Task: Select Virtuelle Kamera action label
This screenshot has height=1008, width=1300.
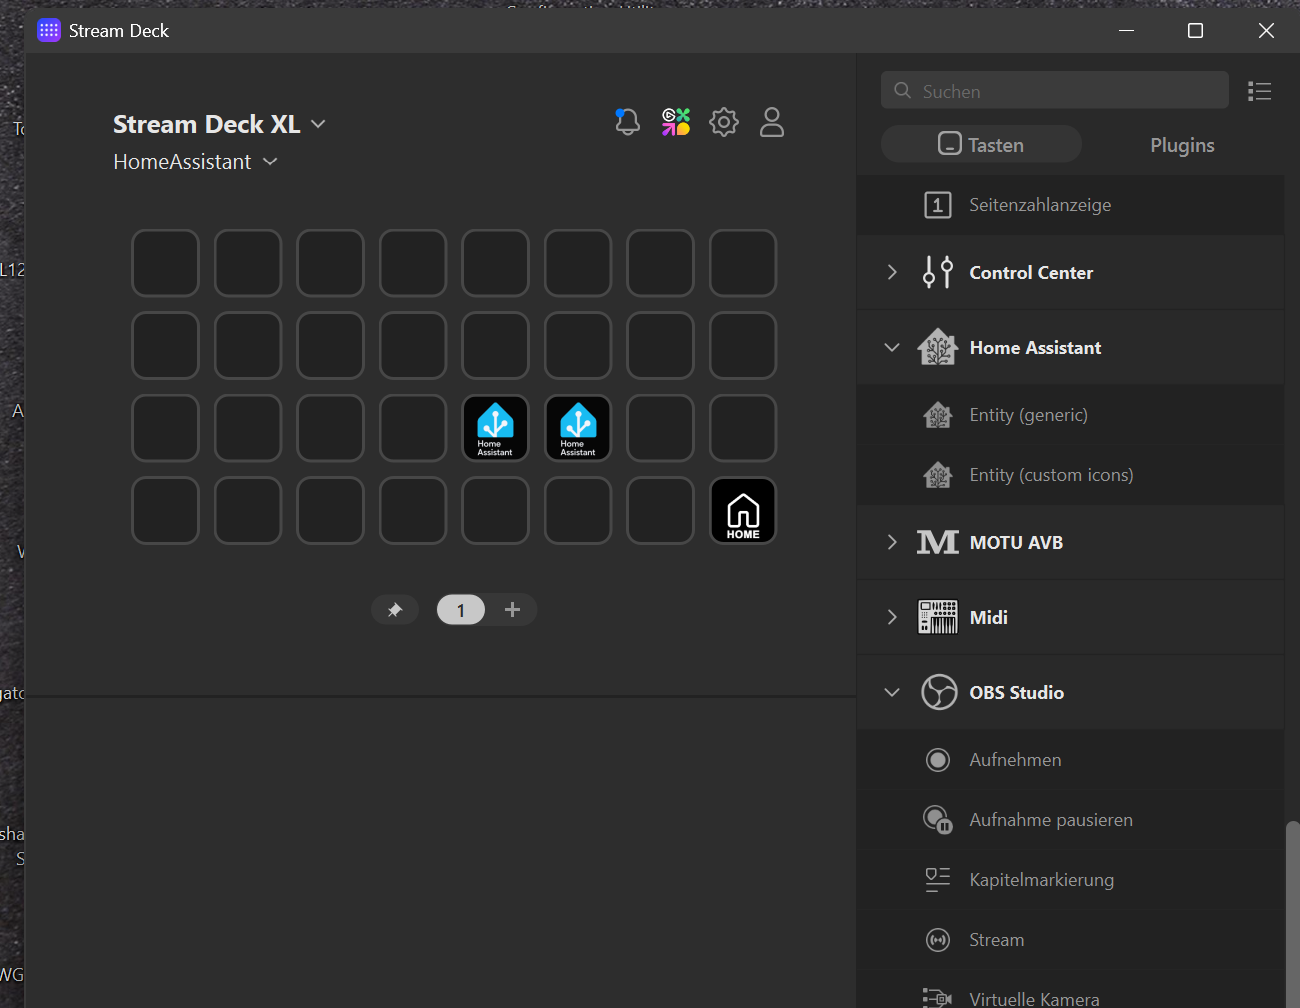Action: [x=1034, y=999]
